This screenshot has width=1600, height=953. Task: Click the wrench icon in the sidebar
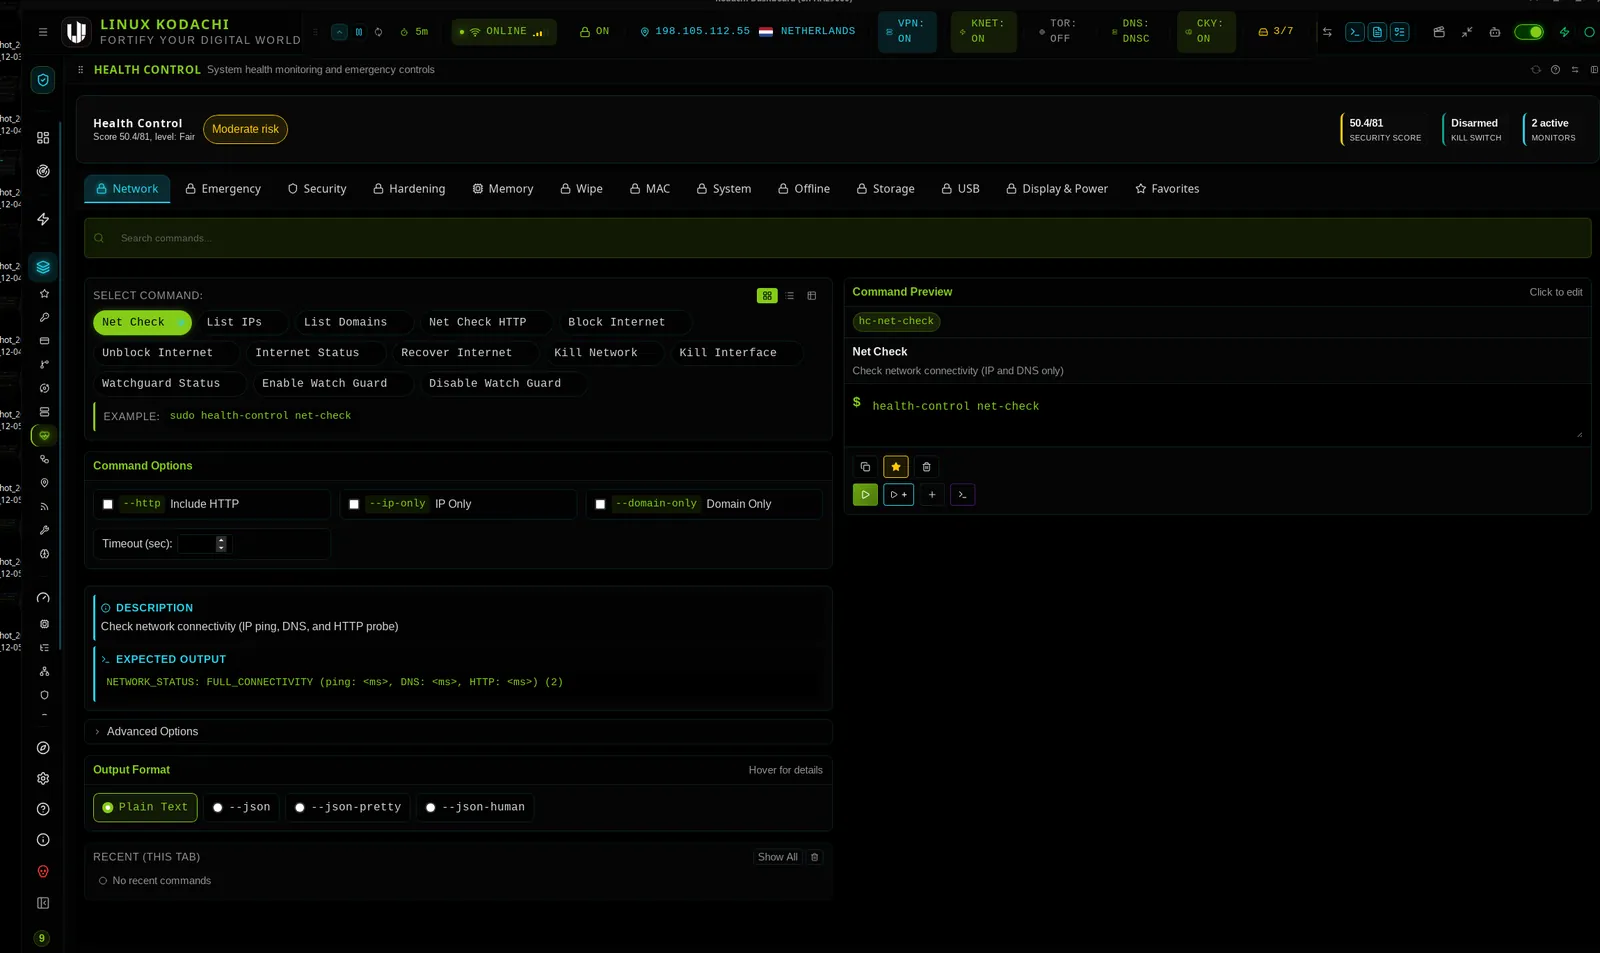[44, 530]
